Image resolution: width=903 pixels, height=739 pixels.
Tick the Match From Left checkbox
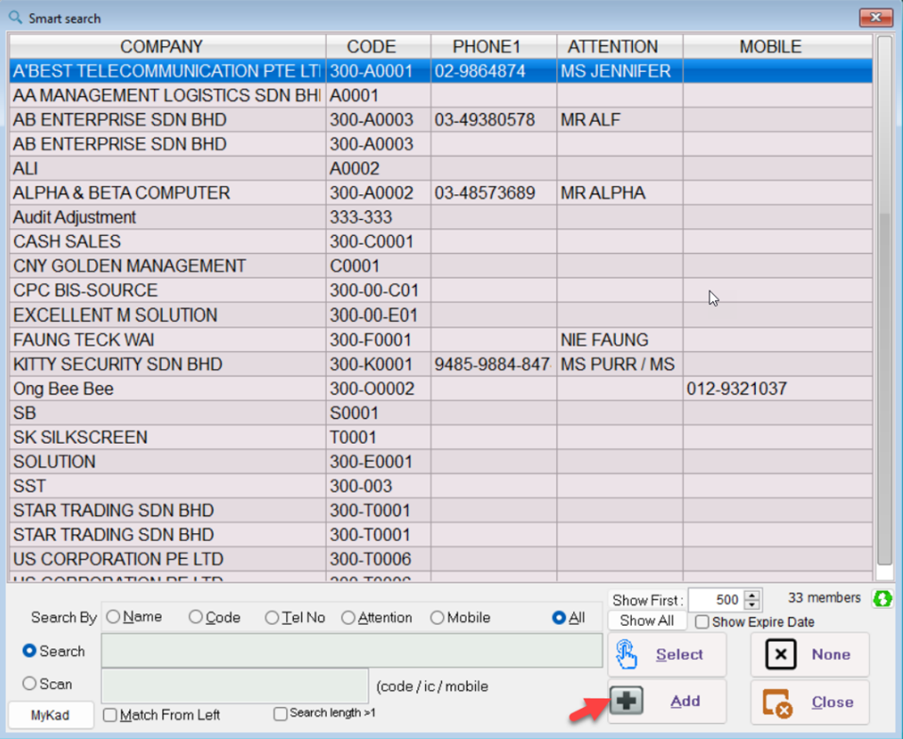(x=111, y=715)
